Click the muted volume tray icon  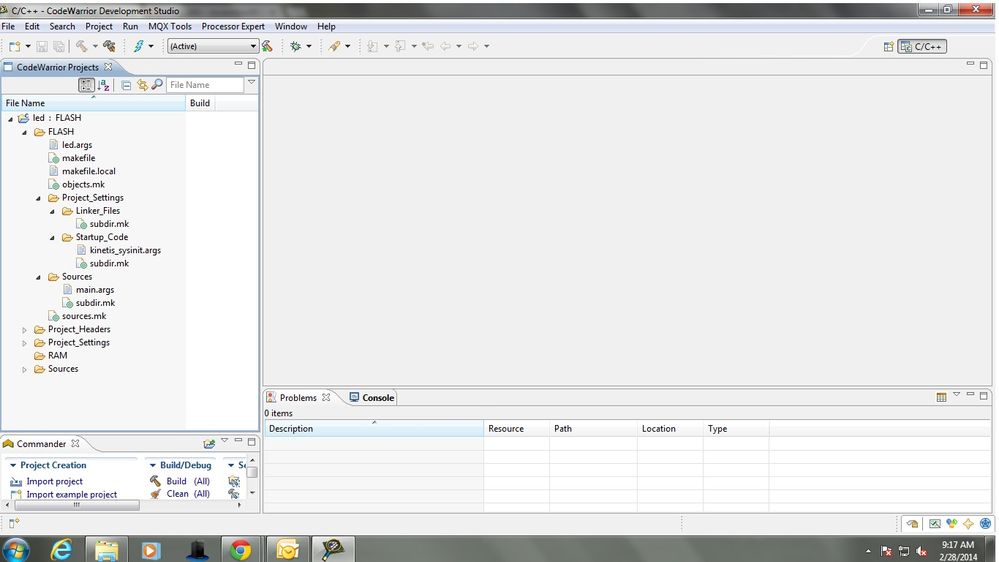[921, 551]
